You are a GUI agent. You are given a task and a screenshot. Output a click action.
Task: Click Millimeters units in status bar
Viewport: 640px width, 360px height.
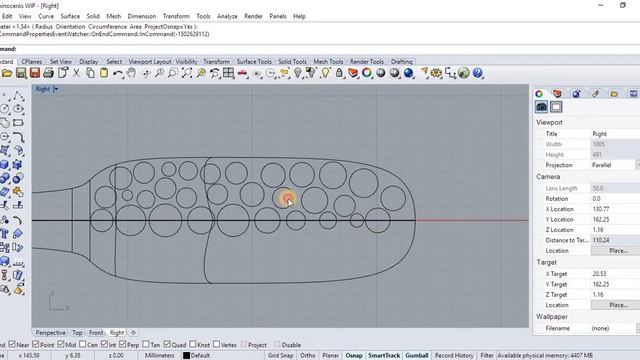pyautogui.click(x=160, y=356)
